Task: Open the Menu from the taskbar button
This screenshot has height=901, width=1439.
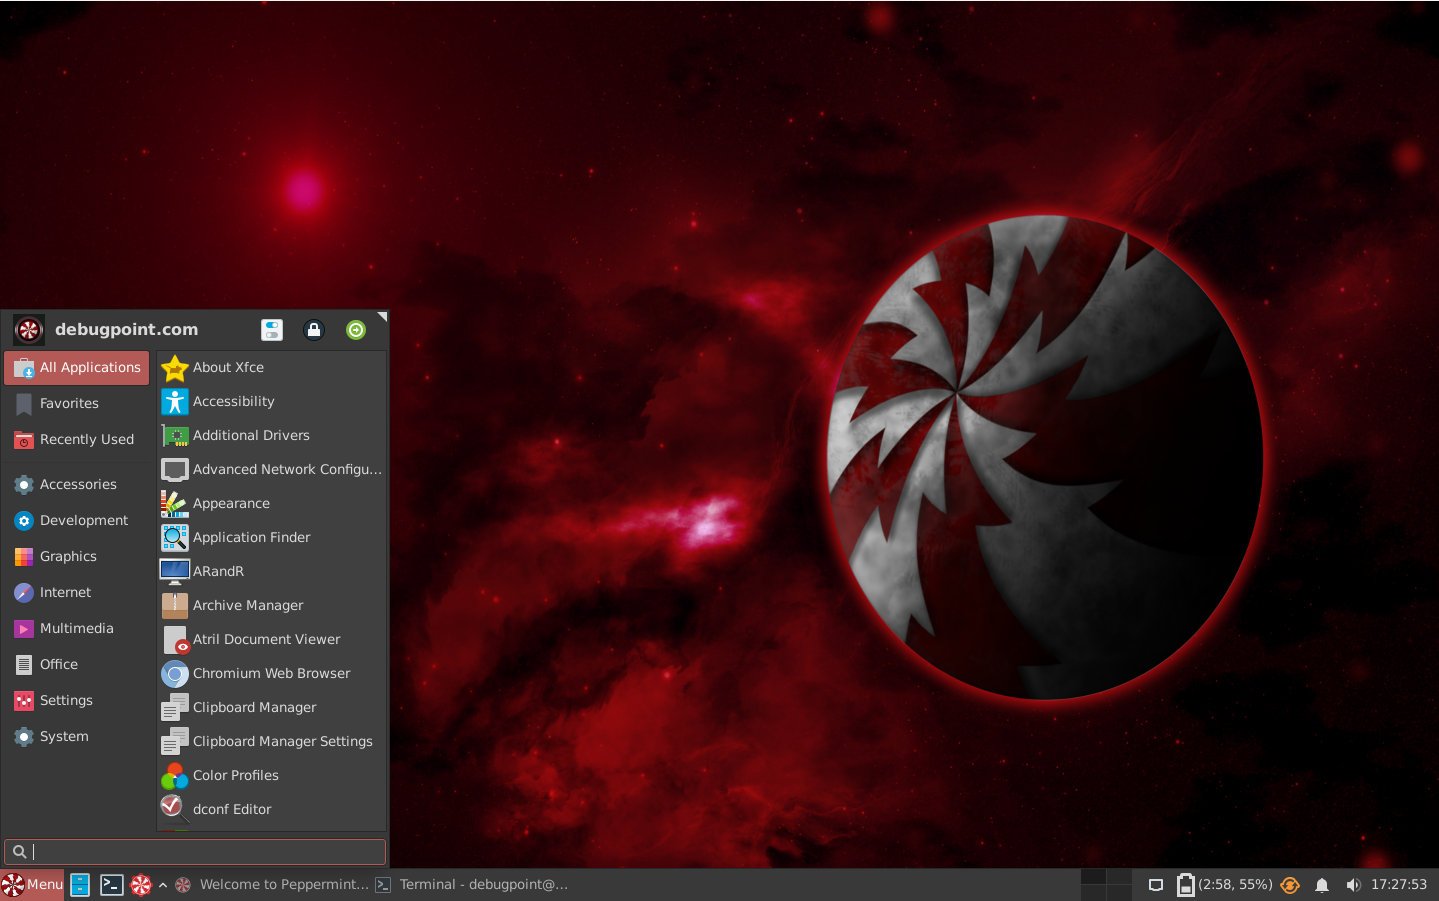Action: coord(32,884)
